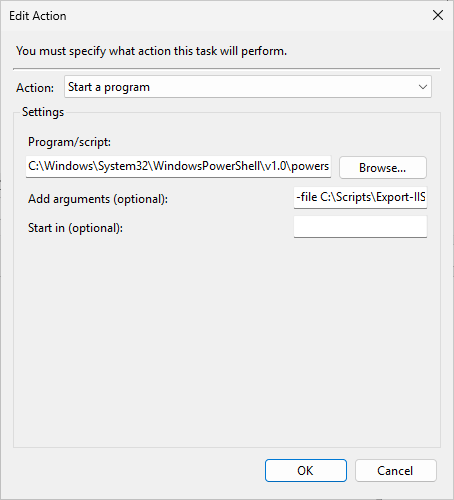Click the 'Program/script:' label
The height and width of the screenshot is (500, 454).
click(69, 142)
